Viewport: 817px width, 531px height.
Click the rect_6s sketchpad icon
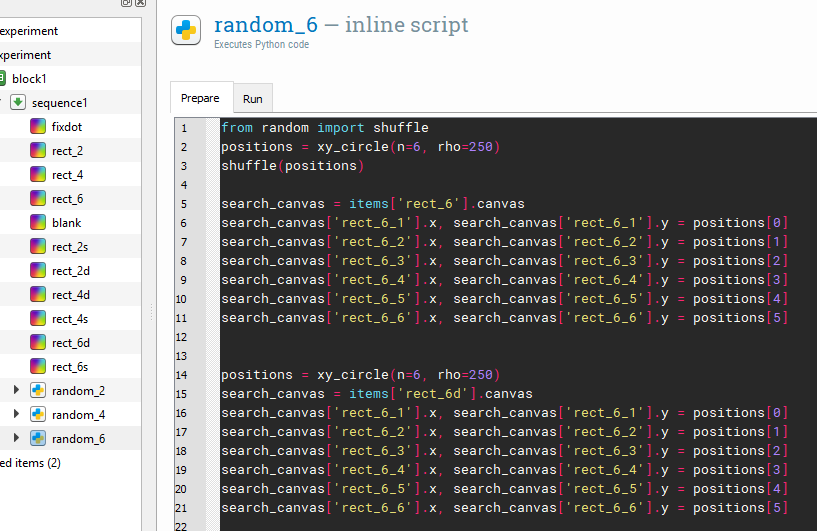[x=38, y=366]
